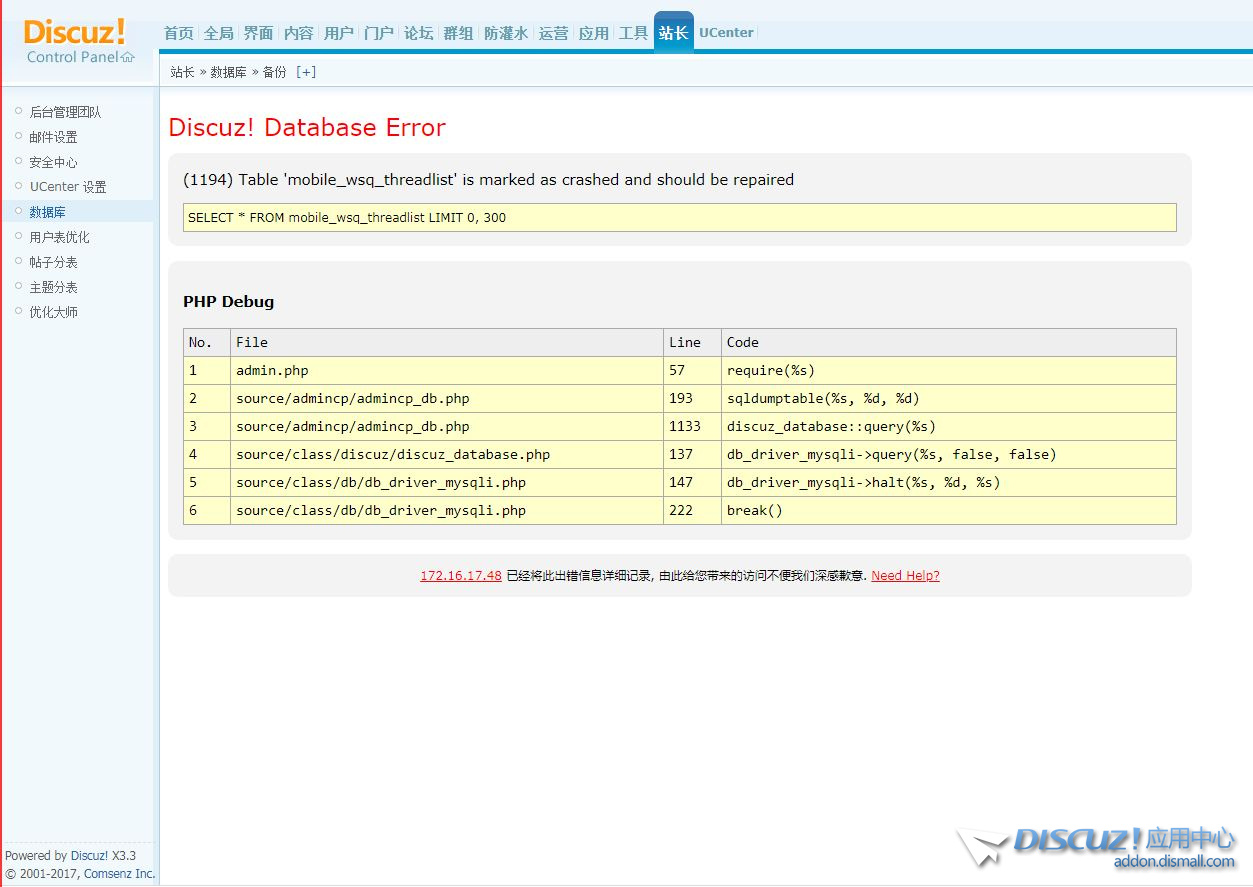Open the 工具 top menu
This screenshot has width=1253, height=887.
634,33
